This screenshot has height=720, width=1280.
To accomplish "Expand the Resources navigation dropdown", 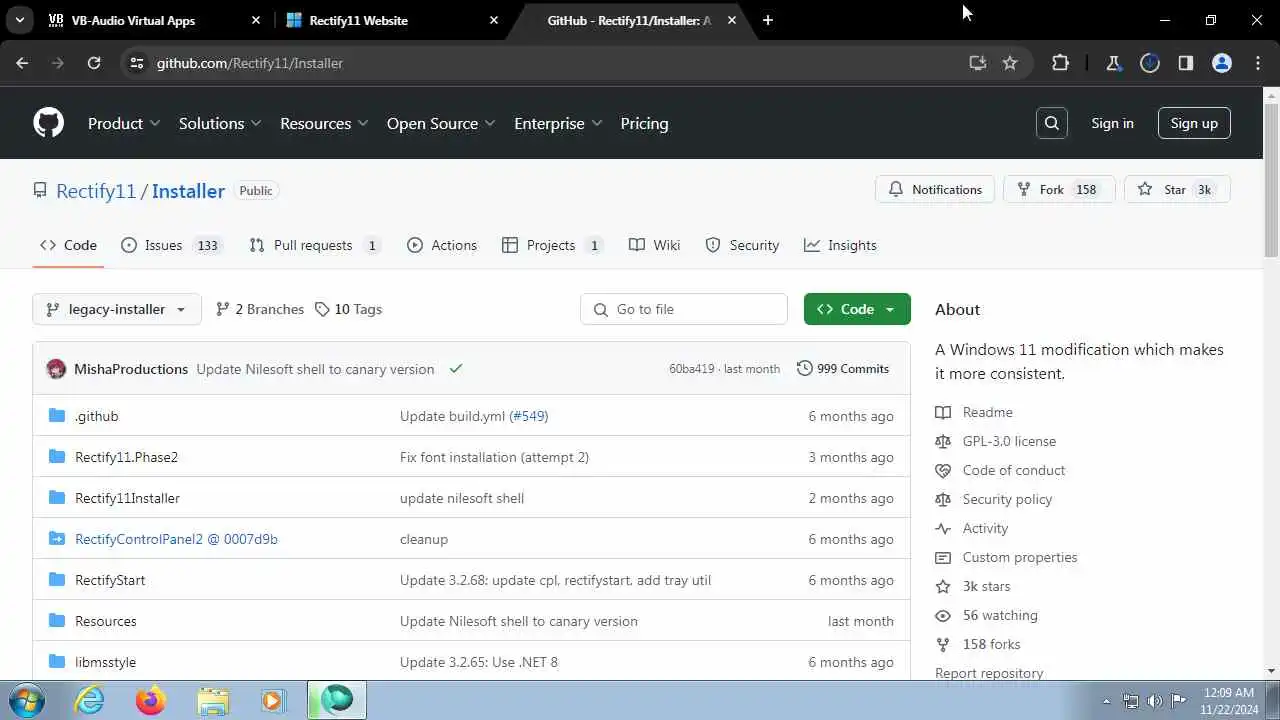I will pyautogui.click(x=324, y=123).
